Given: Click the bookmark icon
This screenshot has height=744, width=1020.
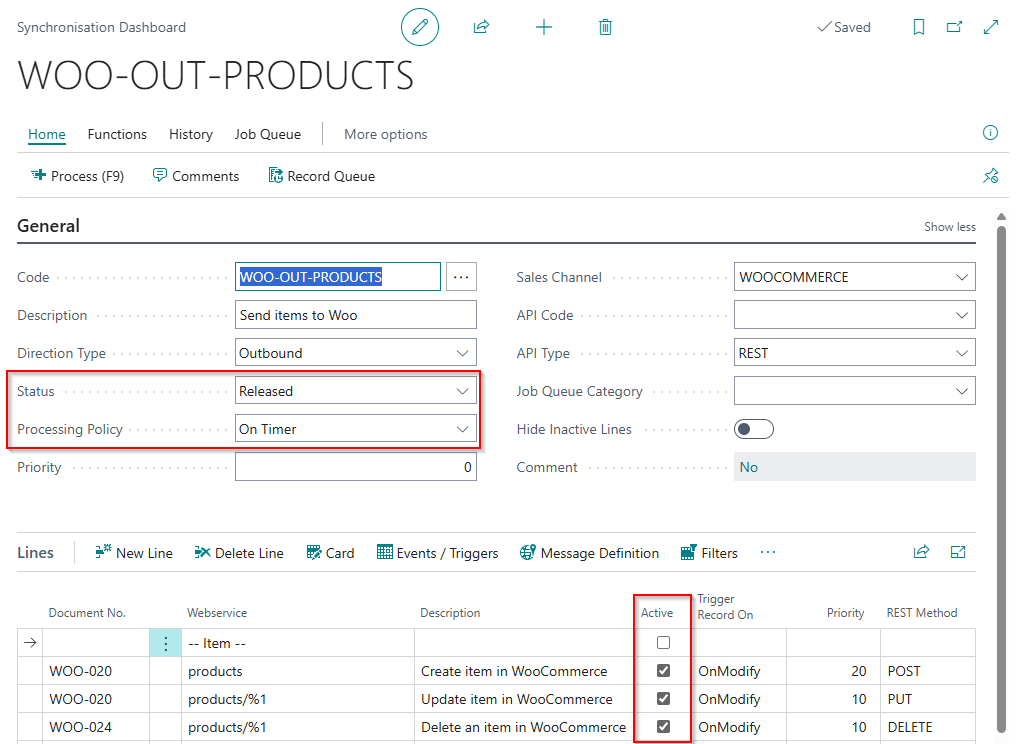Looking at the screenshot, I should (919, 27).
